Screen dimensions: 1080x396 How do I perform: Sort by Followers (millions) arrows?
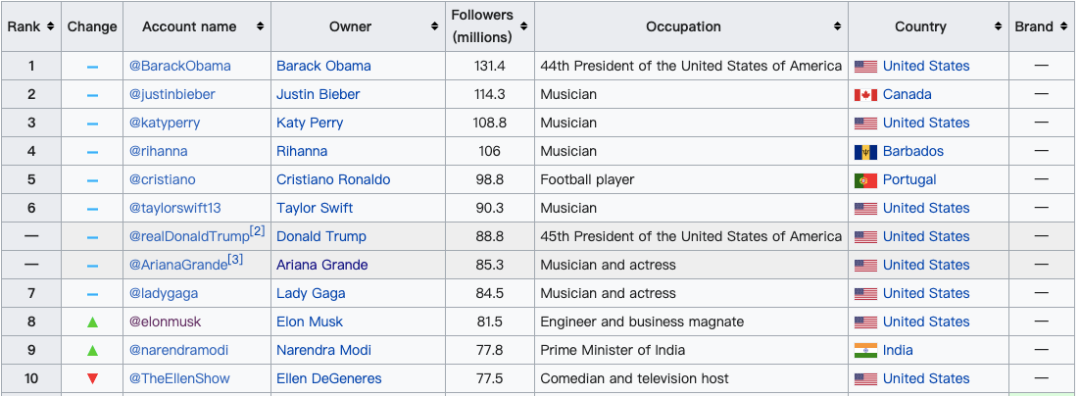click(524, 27)
